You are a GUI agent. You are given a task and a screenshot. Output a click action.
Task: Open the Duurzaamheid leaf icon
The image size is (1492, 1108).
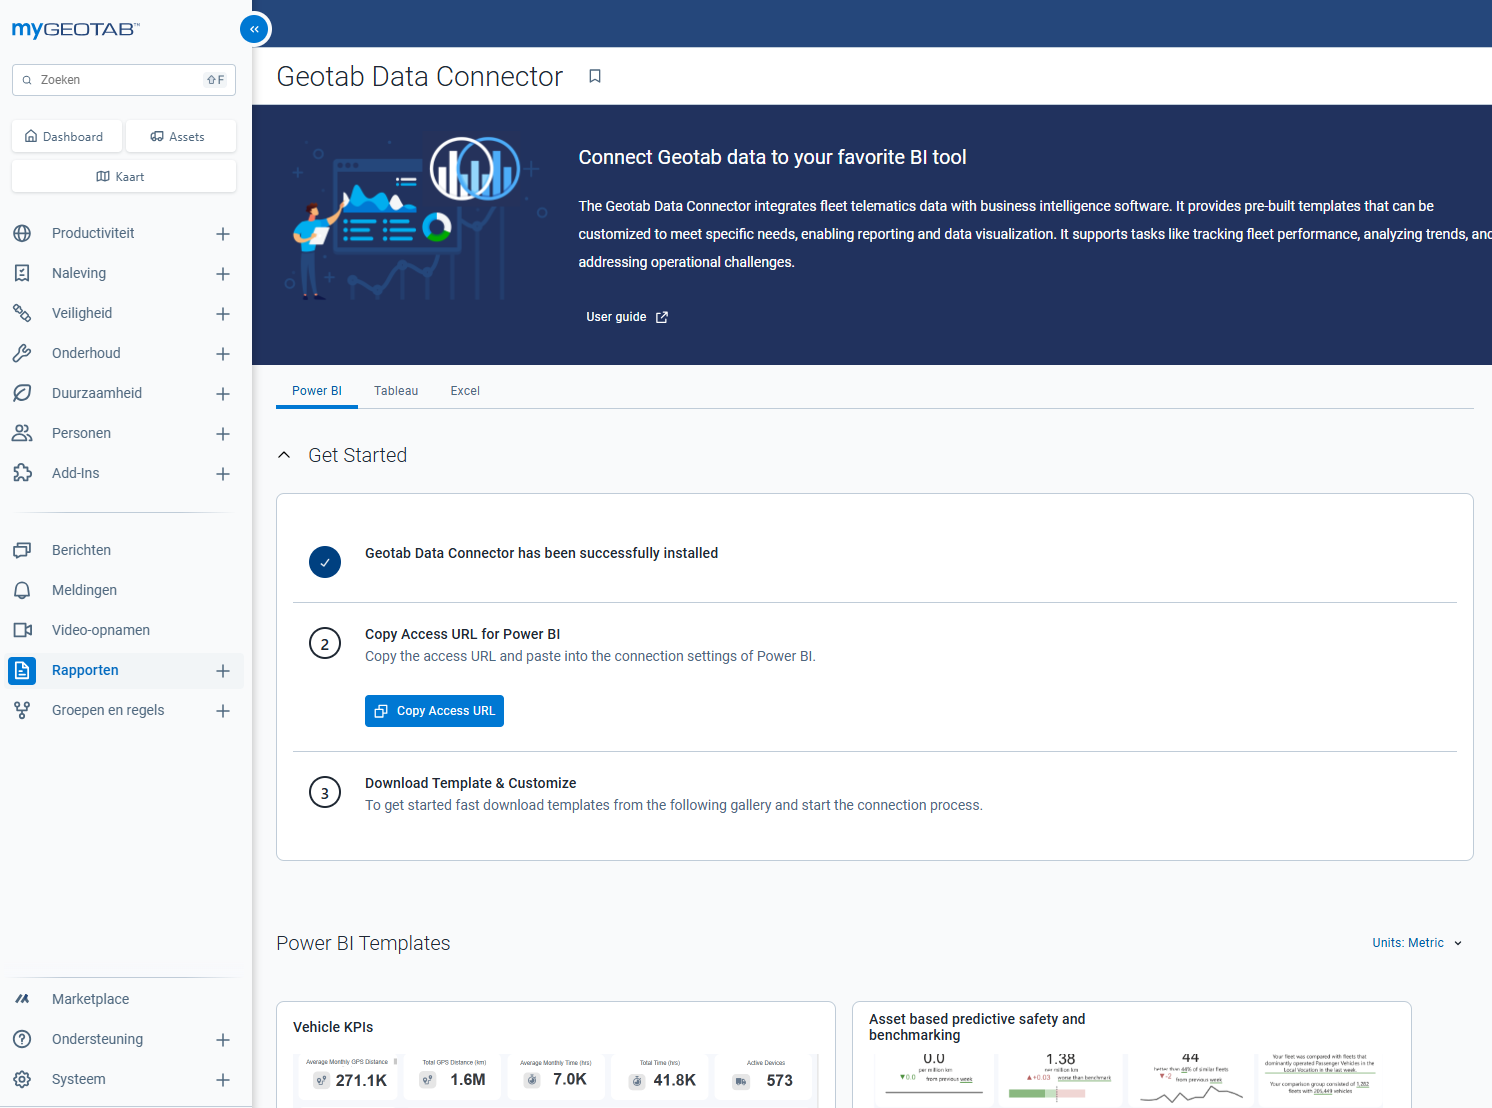point(22,393)
